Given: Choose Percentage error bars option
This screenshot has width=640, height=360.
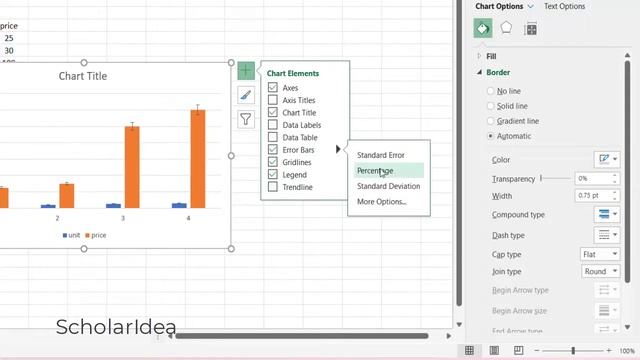Looking at the screenshot, I should tap(389, 171).
